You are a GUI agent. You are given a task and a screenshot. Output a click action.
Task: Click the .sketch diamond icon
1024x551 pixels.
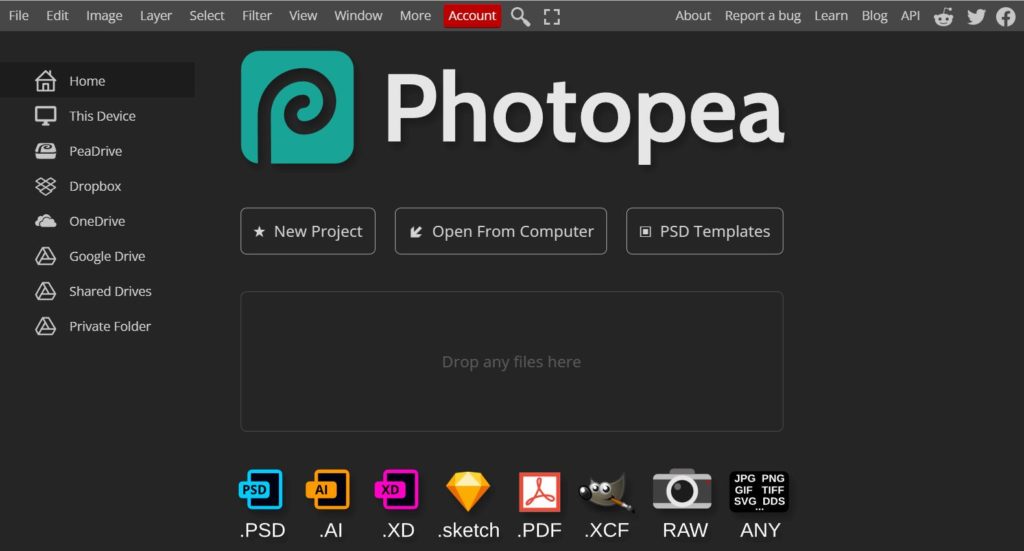468,491
